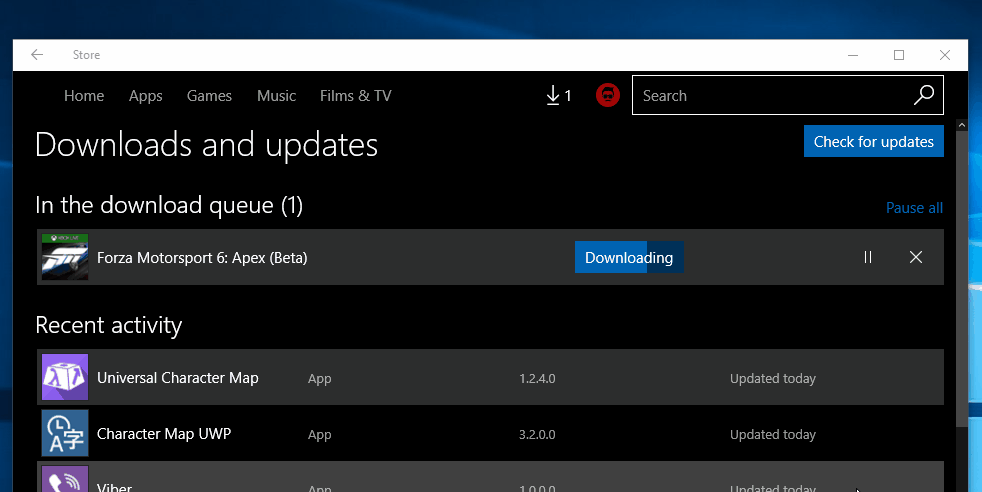Open Forza Motorsport 6 thumbnail
The height and width of the screenshot is (492, 982).
pyautogui.click(x=65, y=257)
